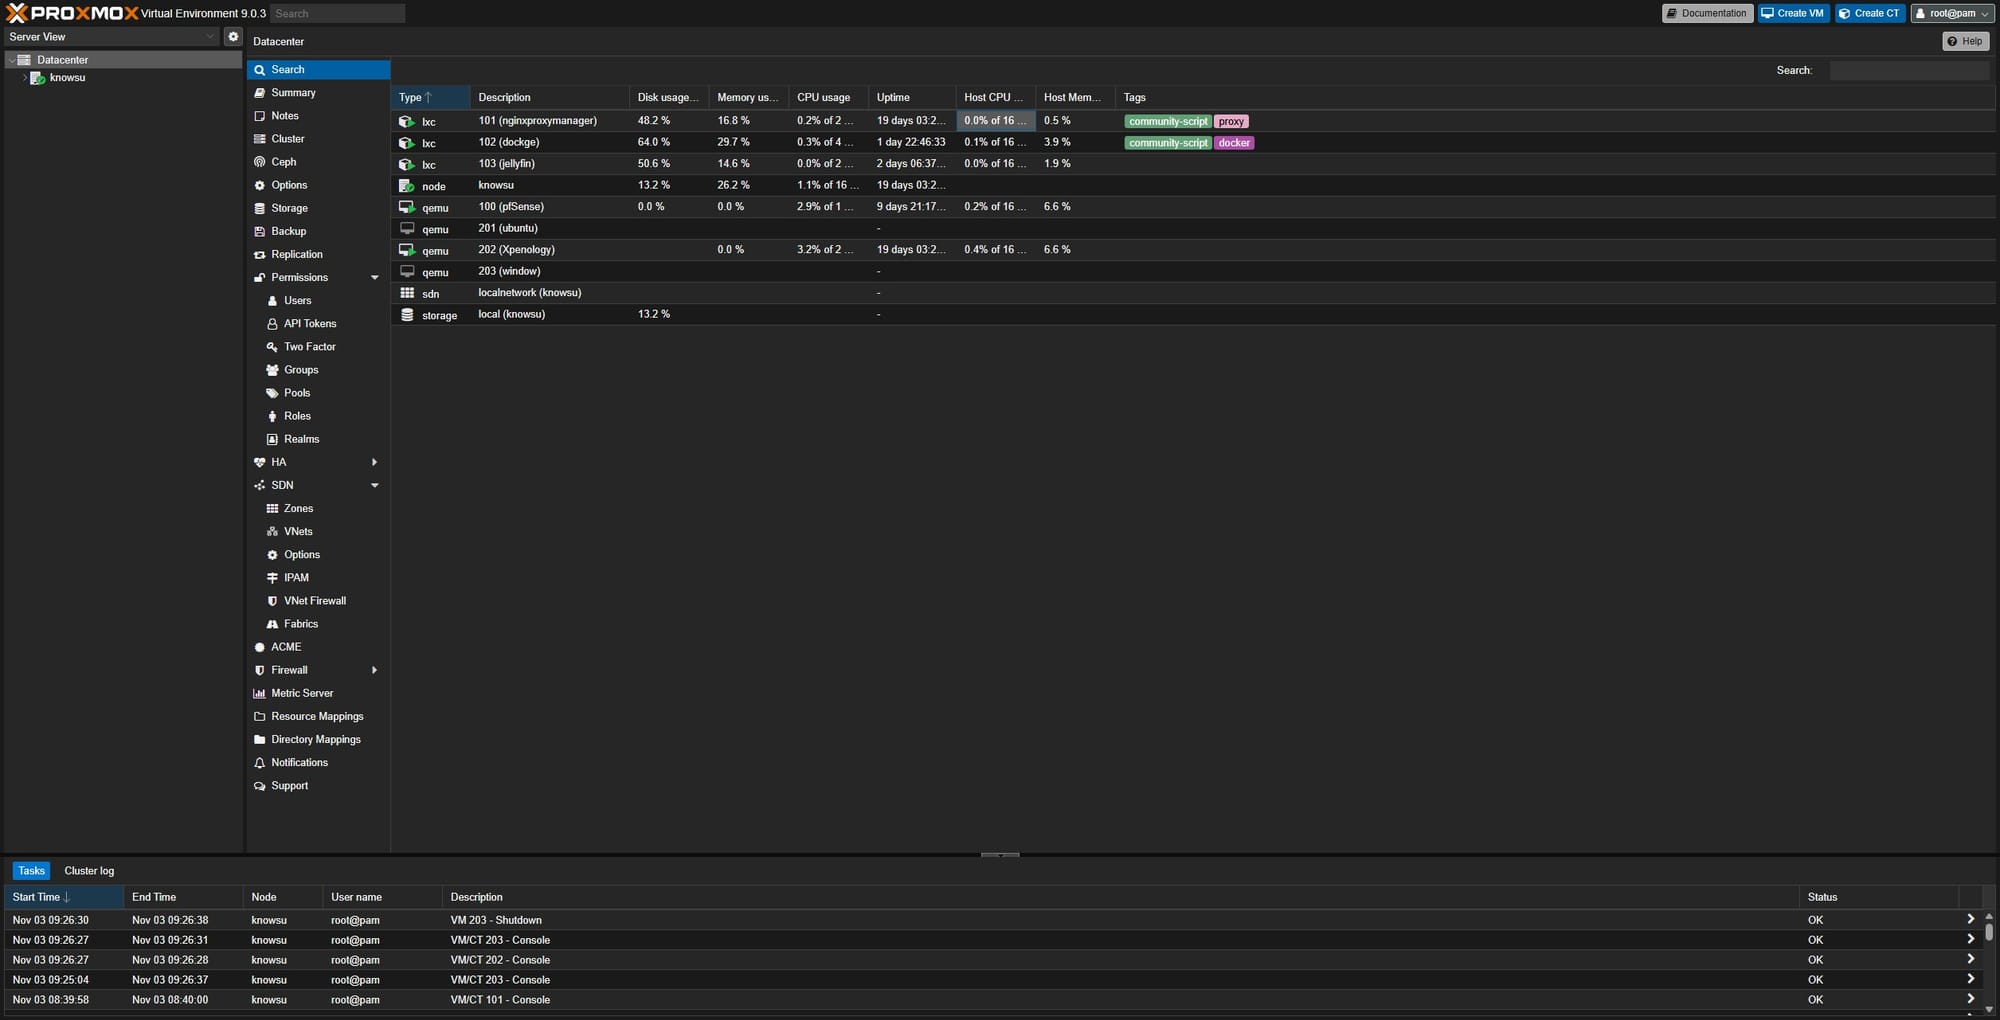Click the Metric Server chart icon
The height and width of the screenshot is (1020, 2000).
pyautogui.click(x=260, y=693)
